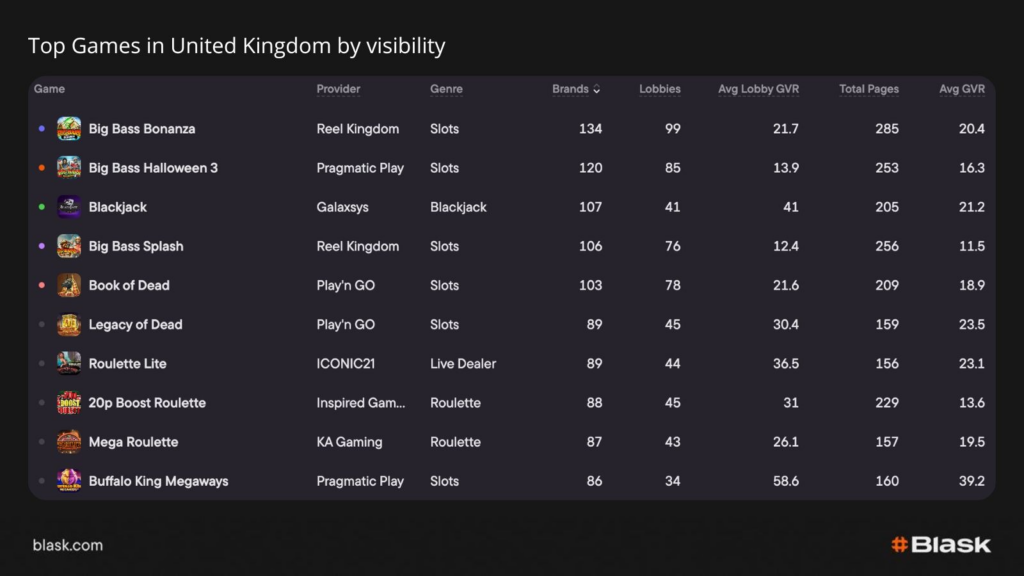This screenshot has height=576, width=1024.
Task: Click the Brands column sort arrow
Action: point(597,90)
